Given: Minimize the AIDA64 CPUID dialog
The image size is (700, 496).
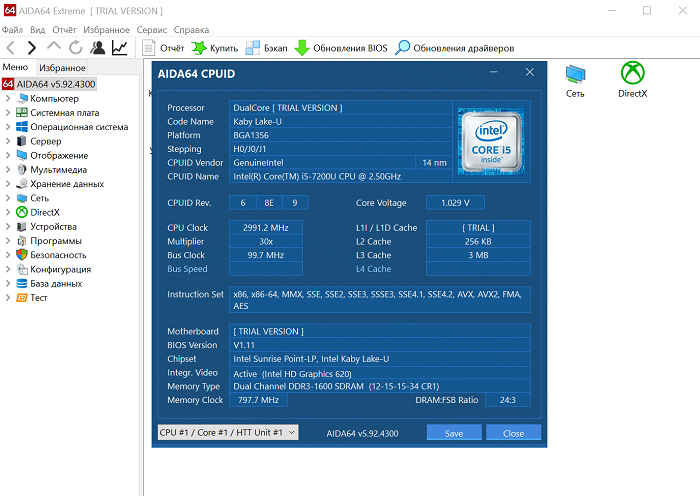Looking at the screenshot, I should pos(494,72).
